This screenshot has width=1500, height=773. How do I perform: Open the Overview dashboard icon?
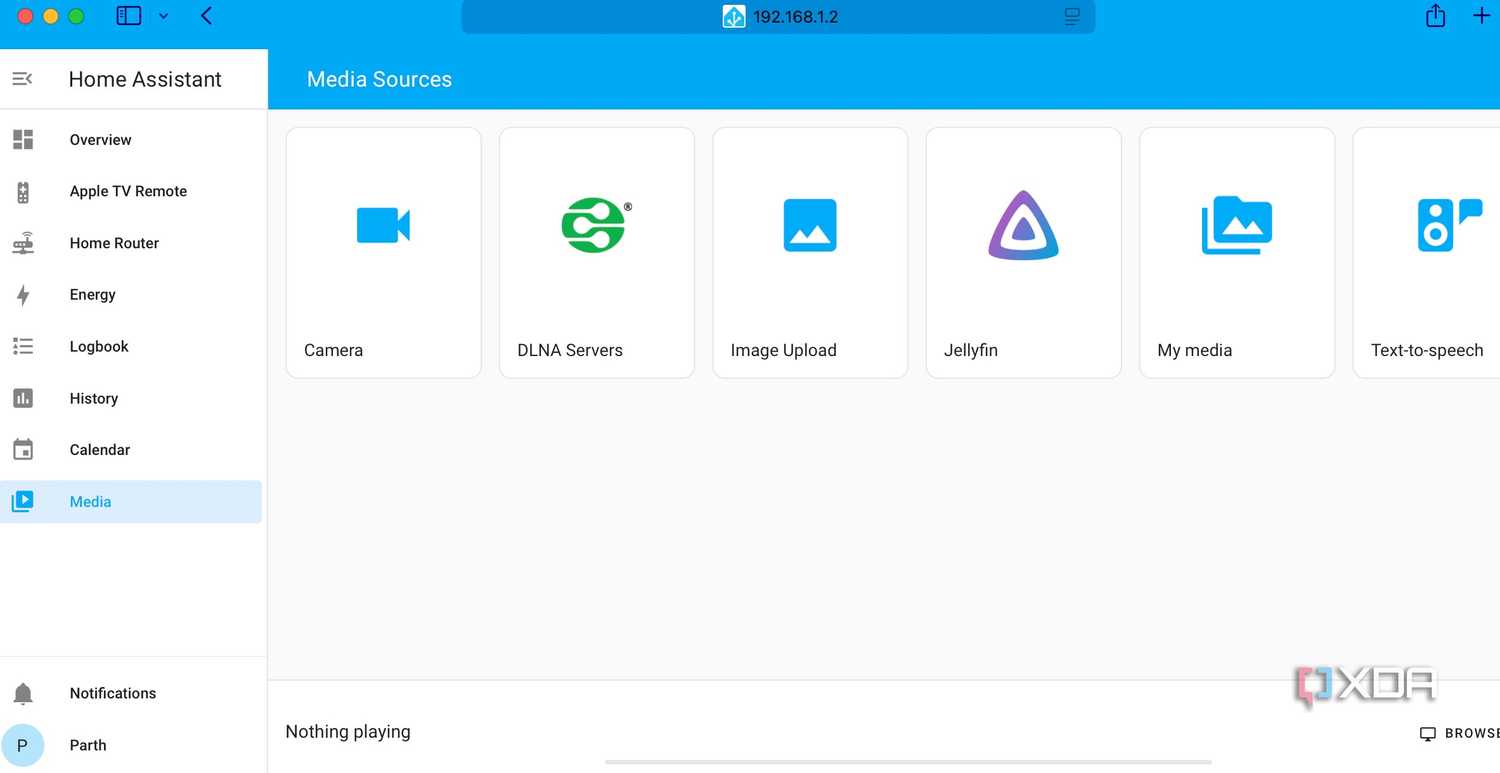23,139
